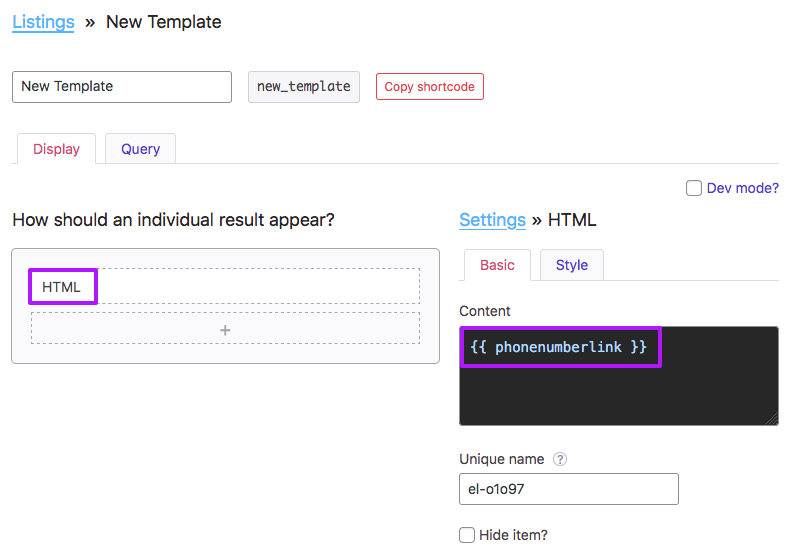The image size is (790, 560).
Task: Click the Unique name help question icon
Action: click(559, 459)
